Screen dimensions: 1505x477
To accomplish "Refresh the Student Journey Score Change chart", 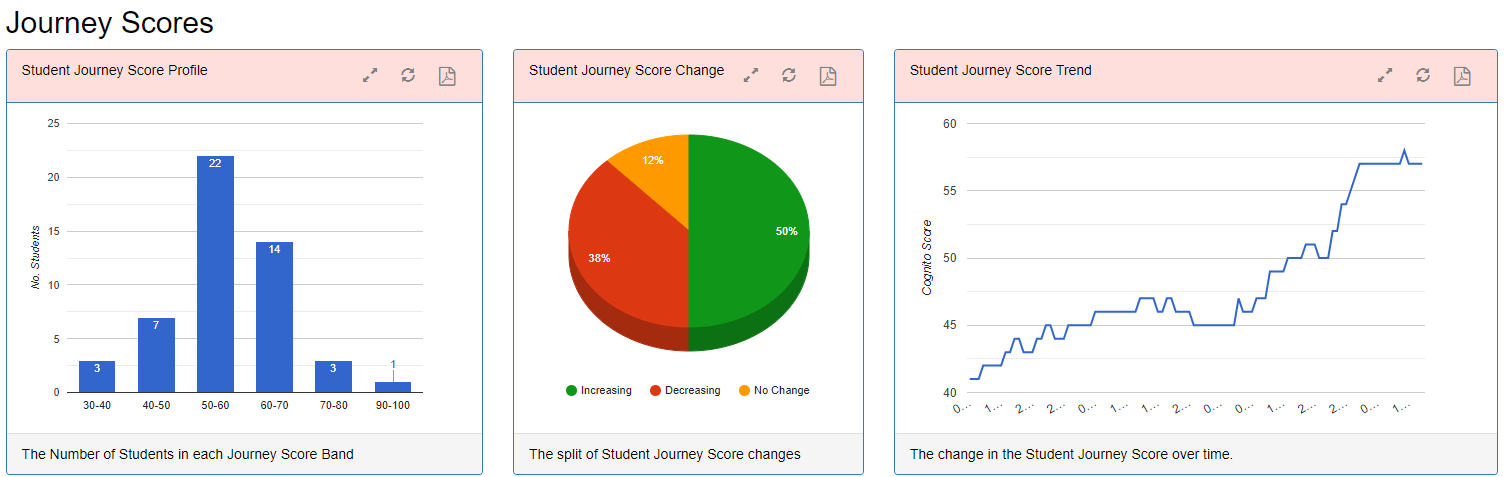I will pyautogui.click(x=789, y=76).
